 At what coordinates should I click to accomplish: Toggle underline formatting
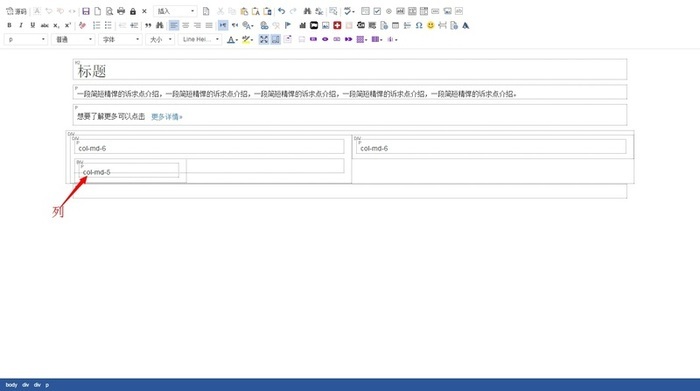click(x=33, y=25)
